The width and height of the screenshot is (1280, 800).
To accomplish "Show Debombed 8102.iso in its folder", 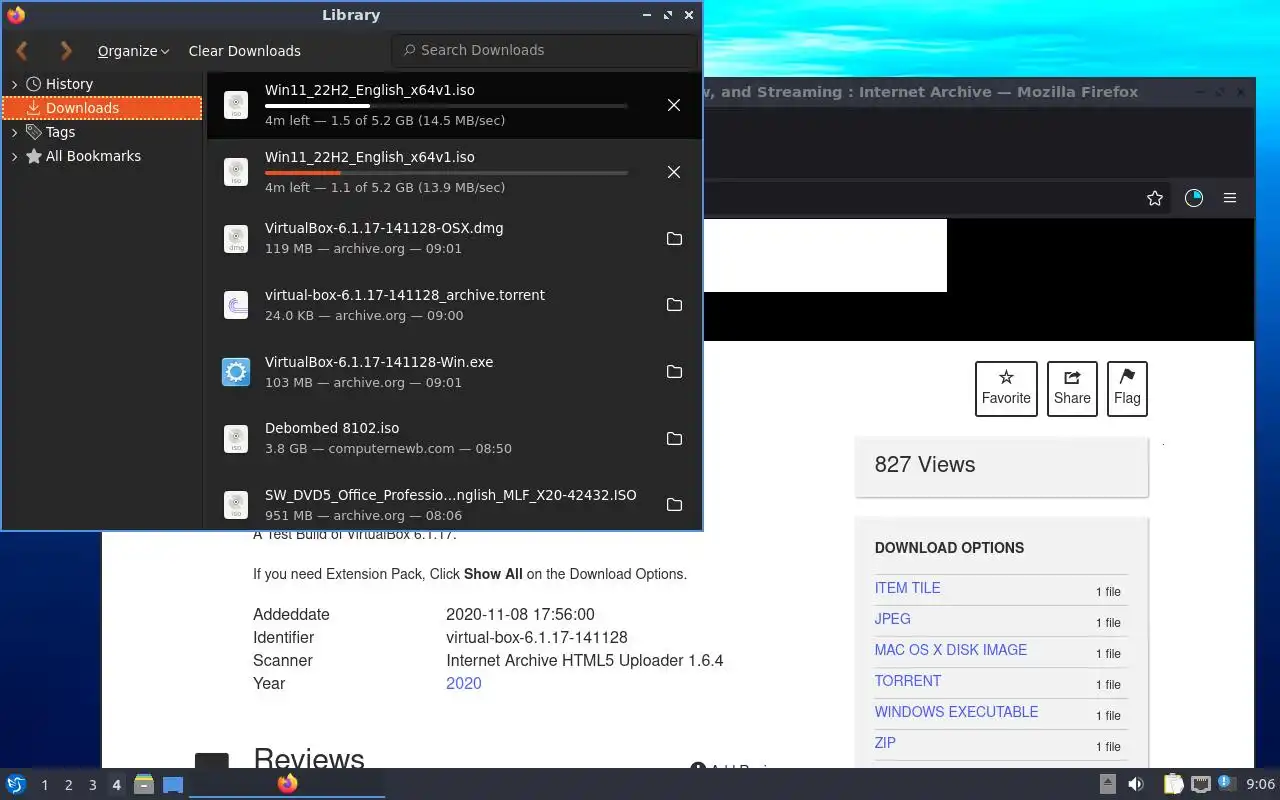I will coord(674,438).
